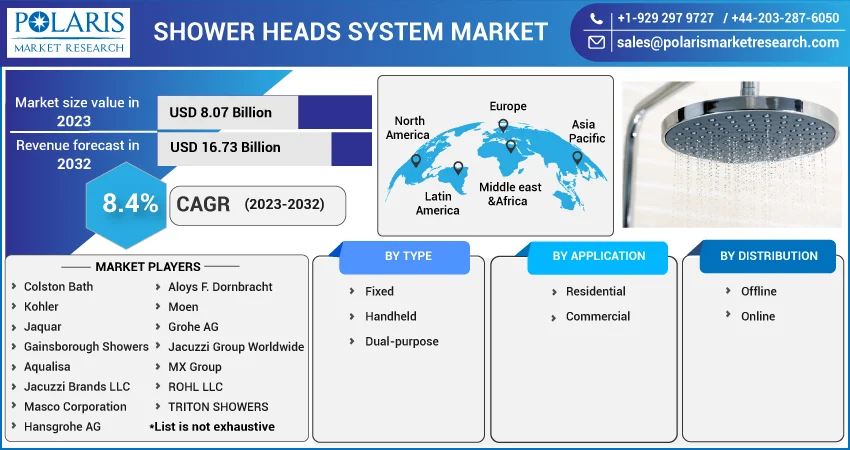Select TRITON SHOWERS in the list

pos(218,407)
